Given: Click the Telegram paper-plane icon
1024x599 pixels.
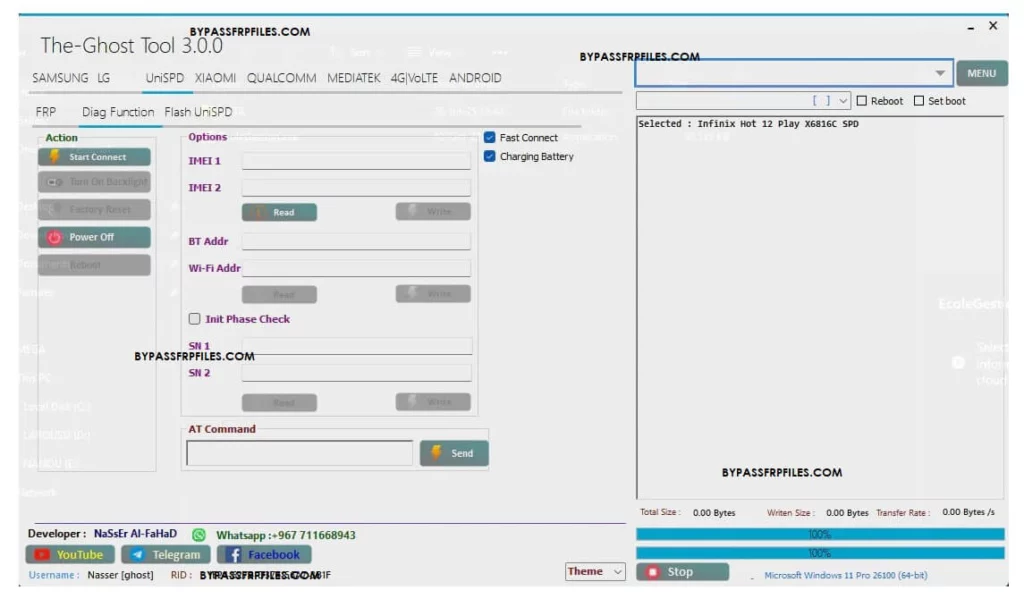Looking at the screenshot, I should tap(137, 555).
